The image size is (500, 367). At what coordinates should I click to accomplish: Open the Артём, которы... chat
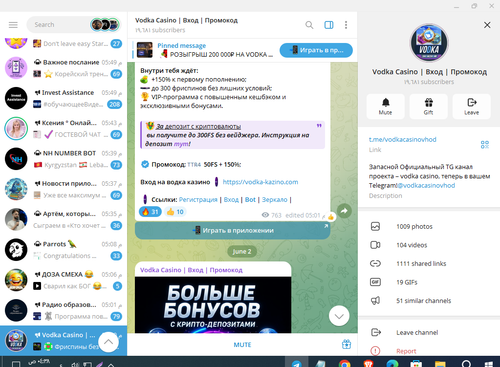(x=63, y=220)
